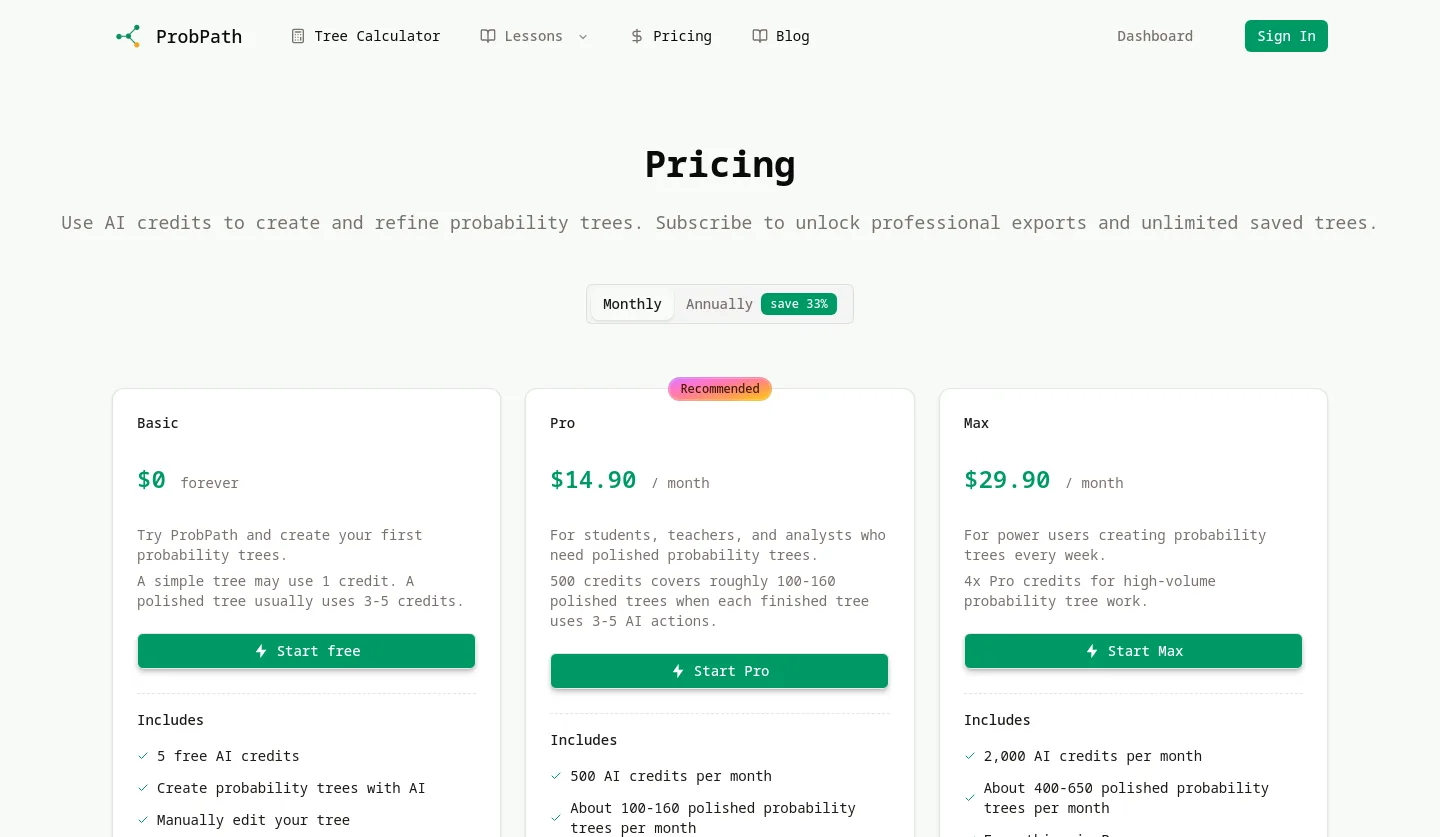
Task: Click checkmark beside Manually edit your tree
Action: tap(143, 820)
